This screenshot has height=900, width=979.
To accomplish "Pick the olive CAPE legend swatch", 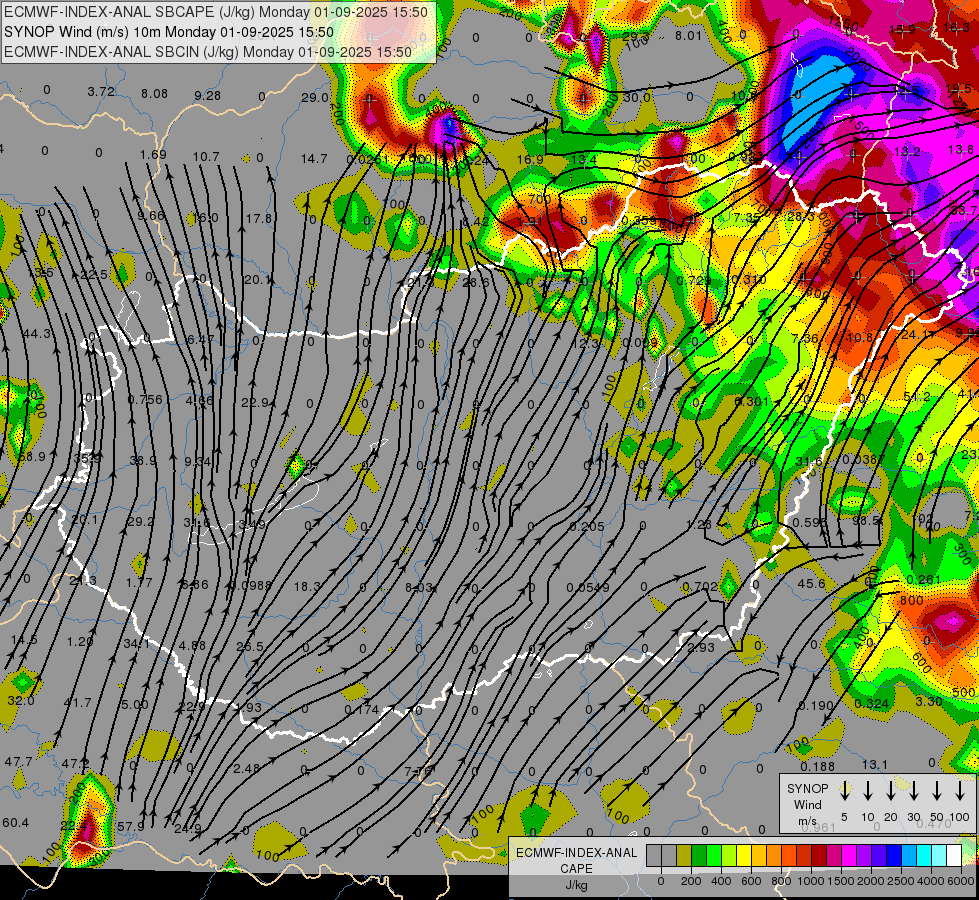I will (x=684, y=856).
